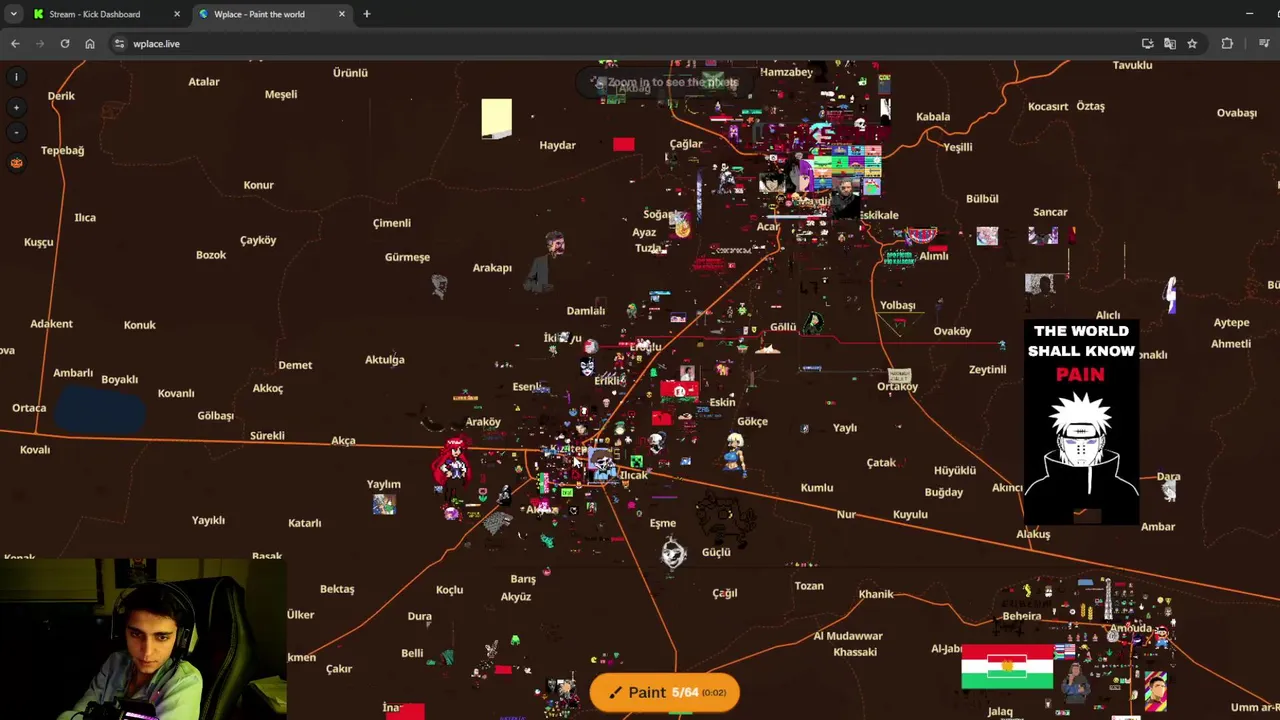The width and height of the screenshot is (1280, 720).
Task: Click the pale yellow square artwork
Action: (496, 117)
